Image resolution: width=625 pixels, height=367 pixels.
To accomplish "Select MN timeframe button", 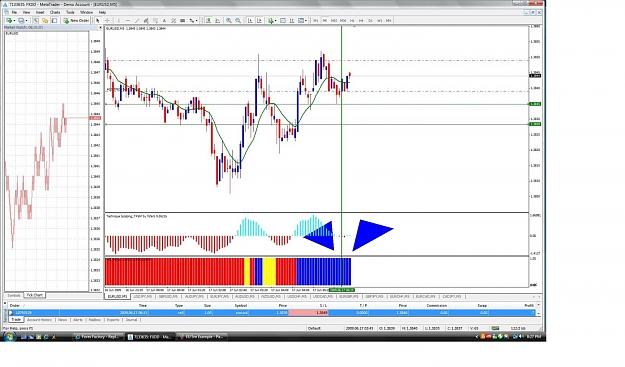I will coord(389,20).
